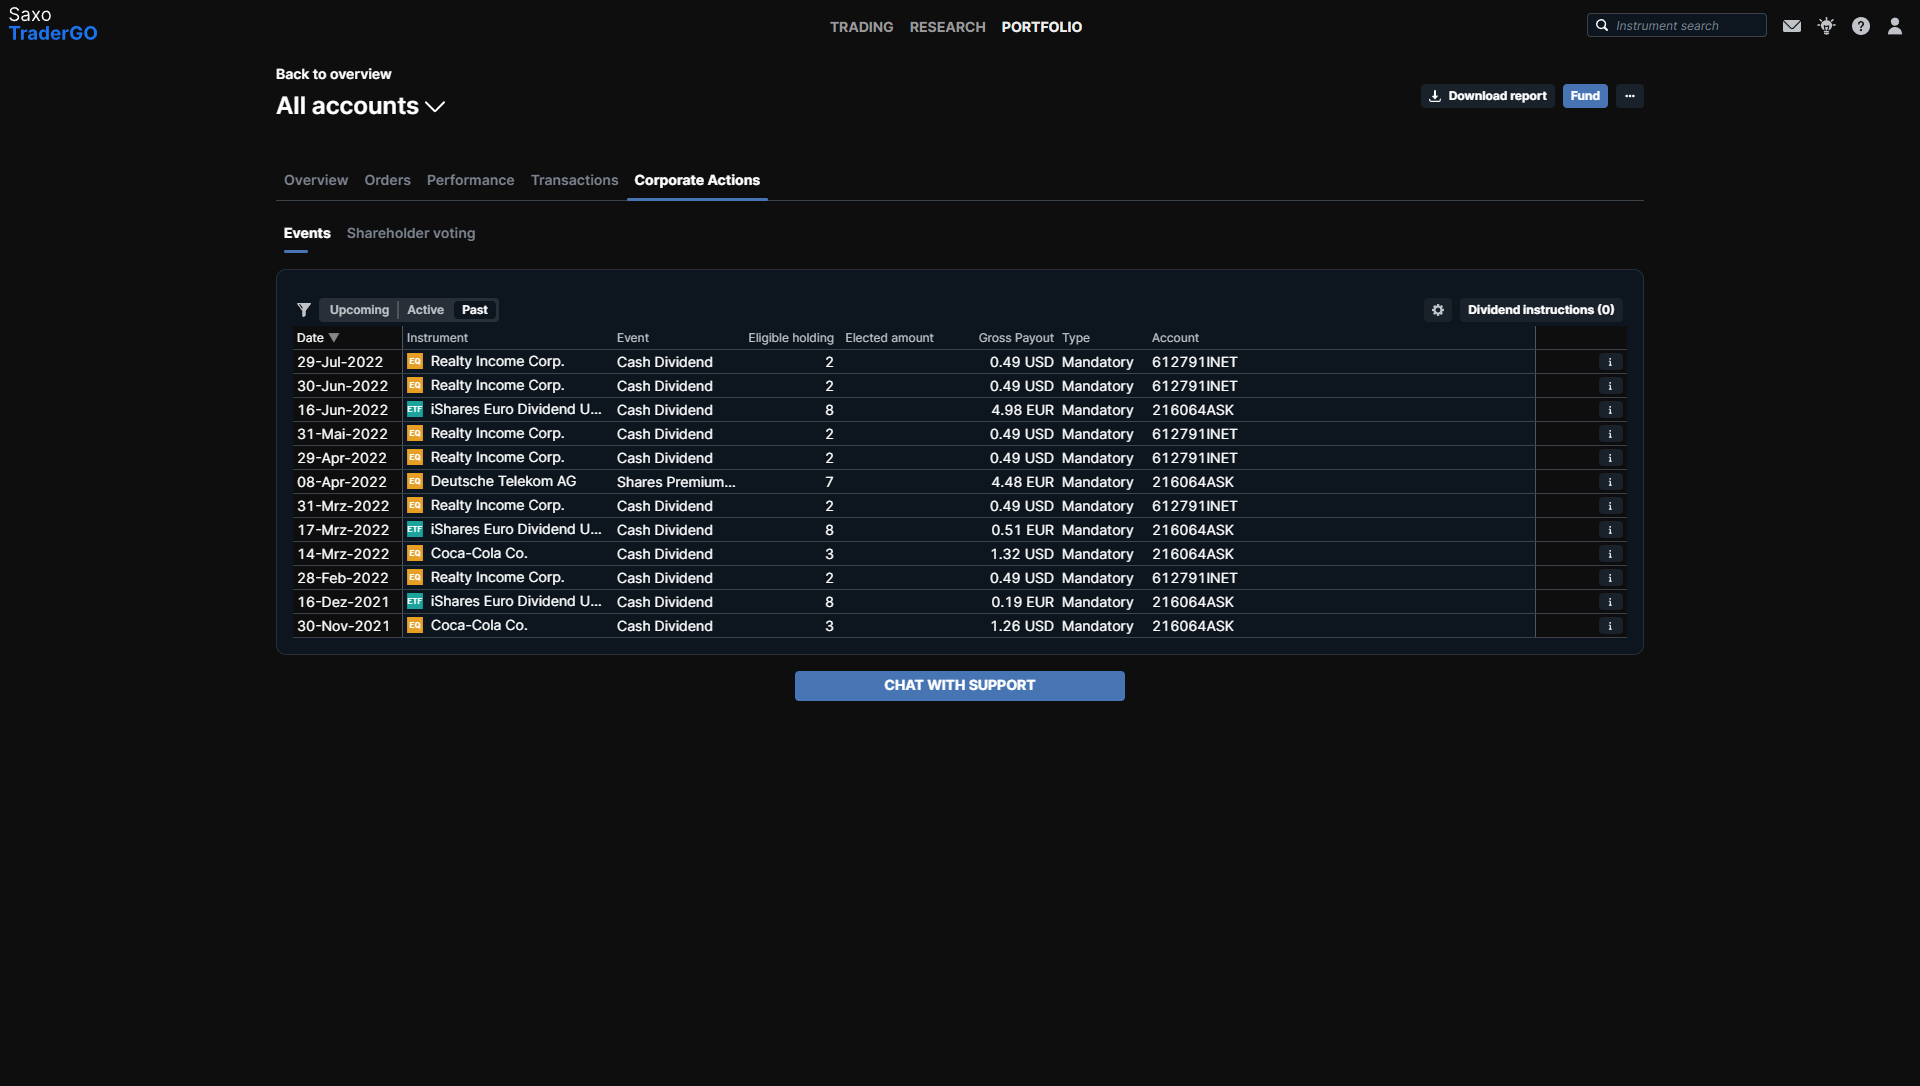The image size is (1920, 1086).
Task: Click ETF icon in 16-Jun-2022 row
Action: pyautogui.click(x=415, y=409)
